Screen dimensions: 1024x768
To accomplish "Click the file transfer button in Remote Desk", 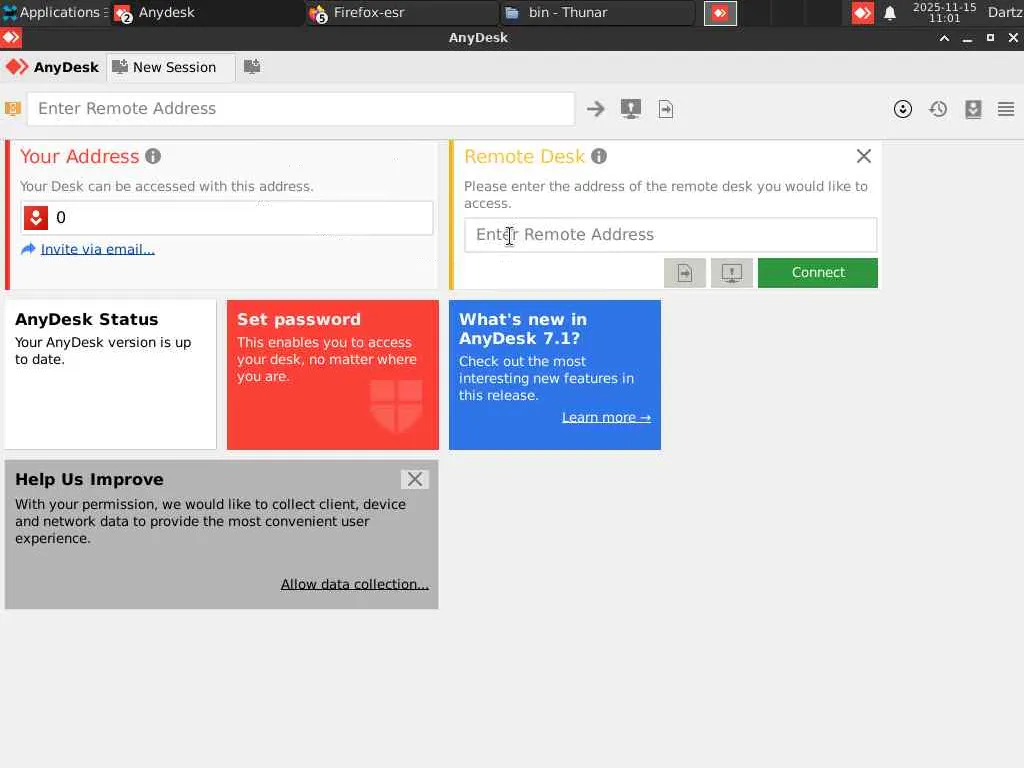I will click(684, 272).
